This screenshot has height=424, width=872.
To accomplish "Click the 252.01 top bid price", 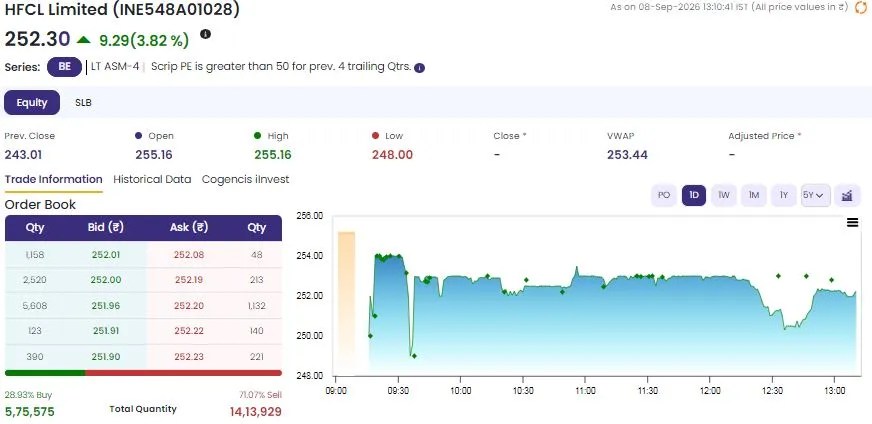I will click(x=106, y=255).
